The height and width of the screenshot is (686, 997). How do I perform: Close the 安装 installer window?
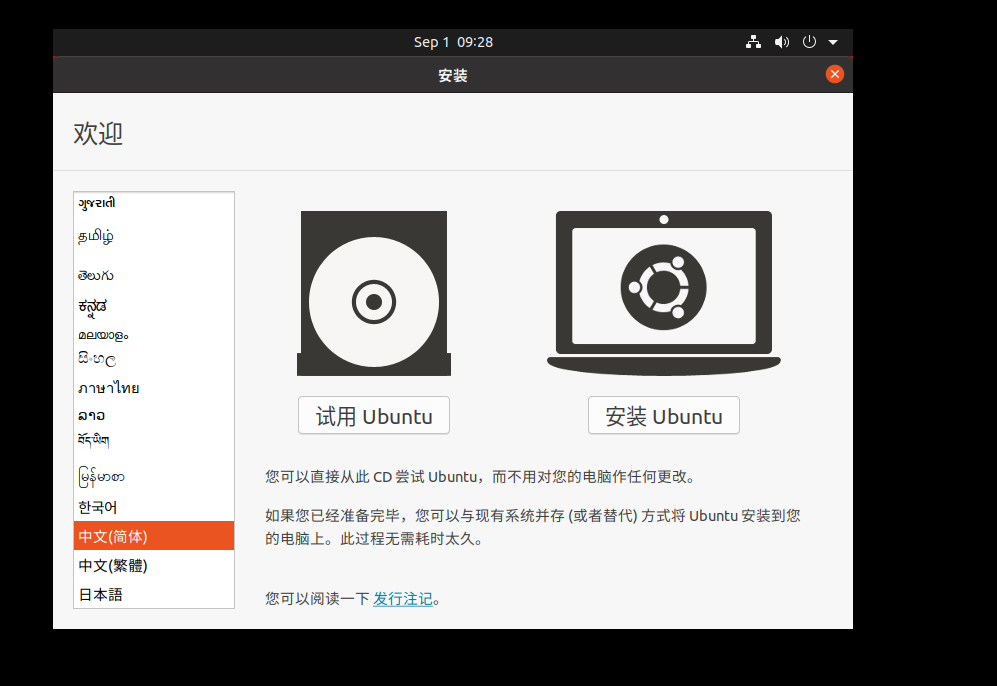click(834, 74)
